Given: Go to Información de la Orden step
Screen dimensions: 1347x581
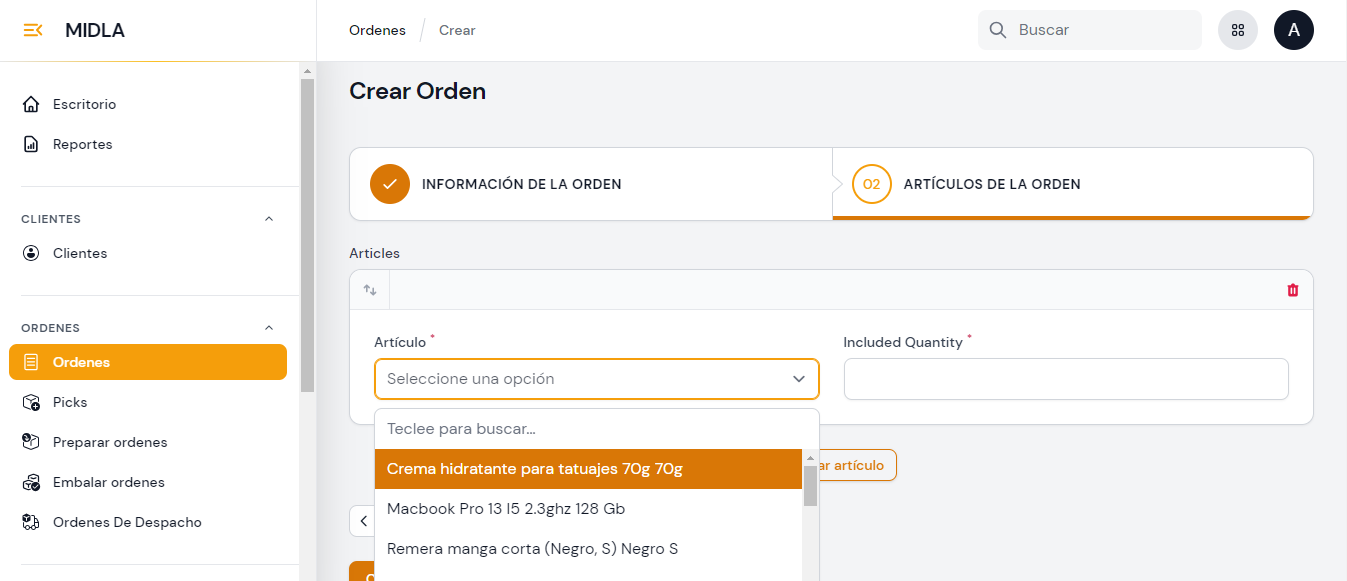Looking at the screenshot, I should [x=520, y=184].
